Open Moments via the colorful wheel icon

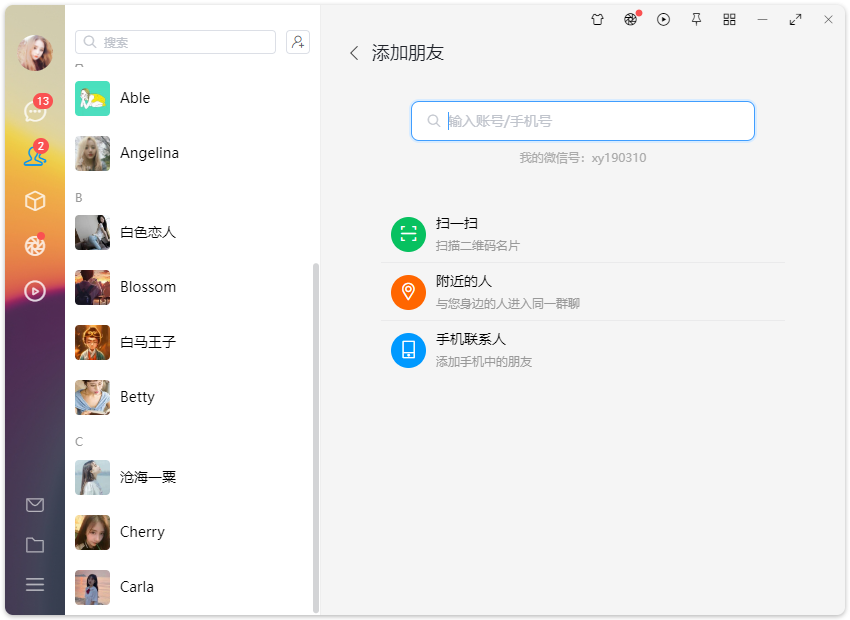(x=35, y=245)
